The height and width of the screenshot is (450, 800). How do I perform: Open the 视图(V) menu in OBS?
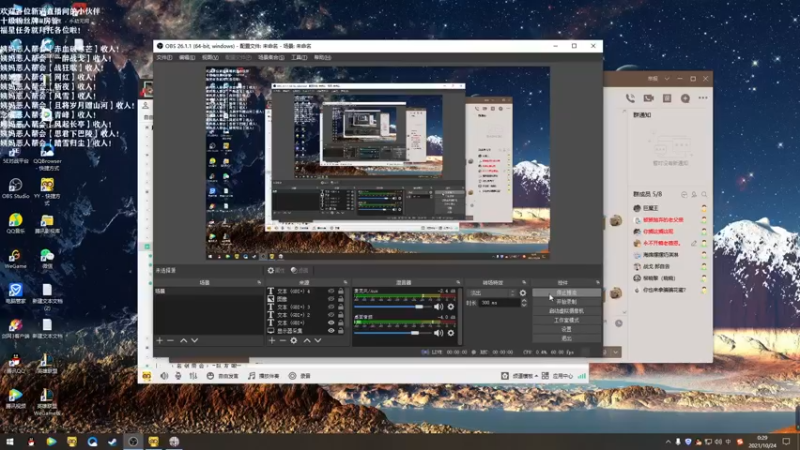tap(210, 58)
